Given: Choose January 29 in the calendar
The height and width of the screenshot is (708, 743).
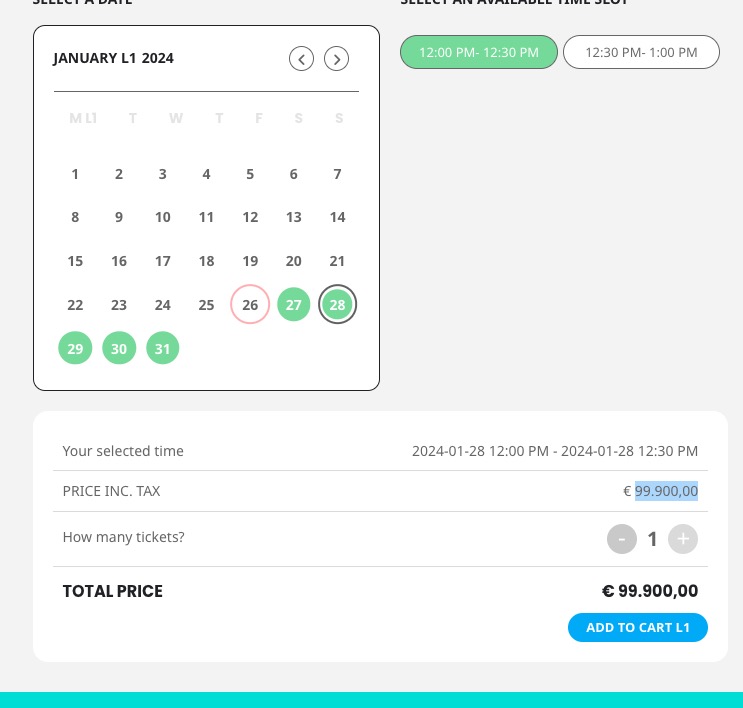Looking at the screenshot, I should 75,348.
